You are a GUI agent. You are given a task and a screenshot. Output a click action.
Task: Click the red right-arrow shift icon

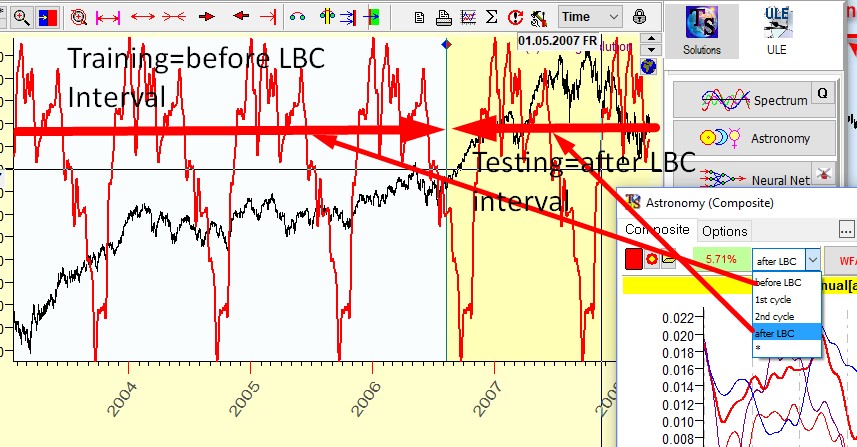(x=207, y=16)
